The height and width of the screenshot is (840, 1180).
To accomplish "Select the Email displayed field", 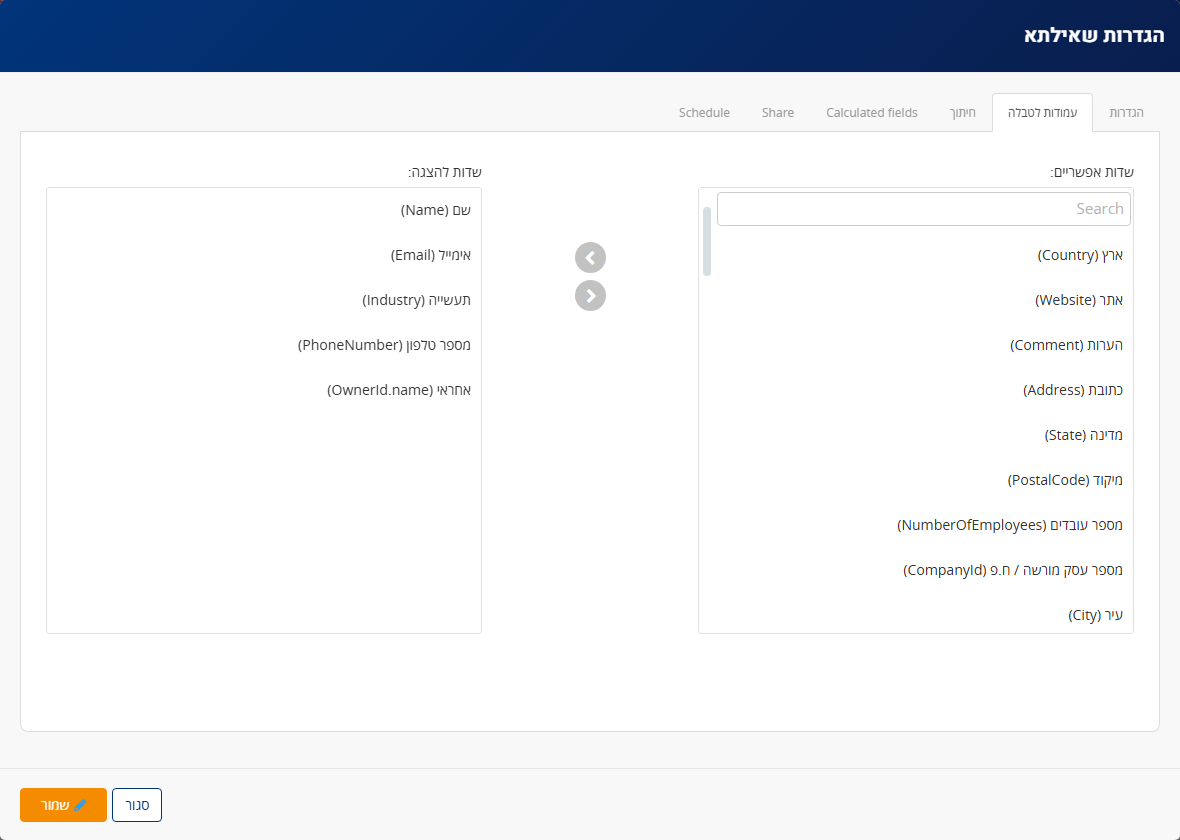I will [264, 255].
